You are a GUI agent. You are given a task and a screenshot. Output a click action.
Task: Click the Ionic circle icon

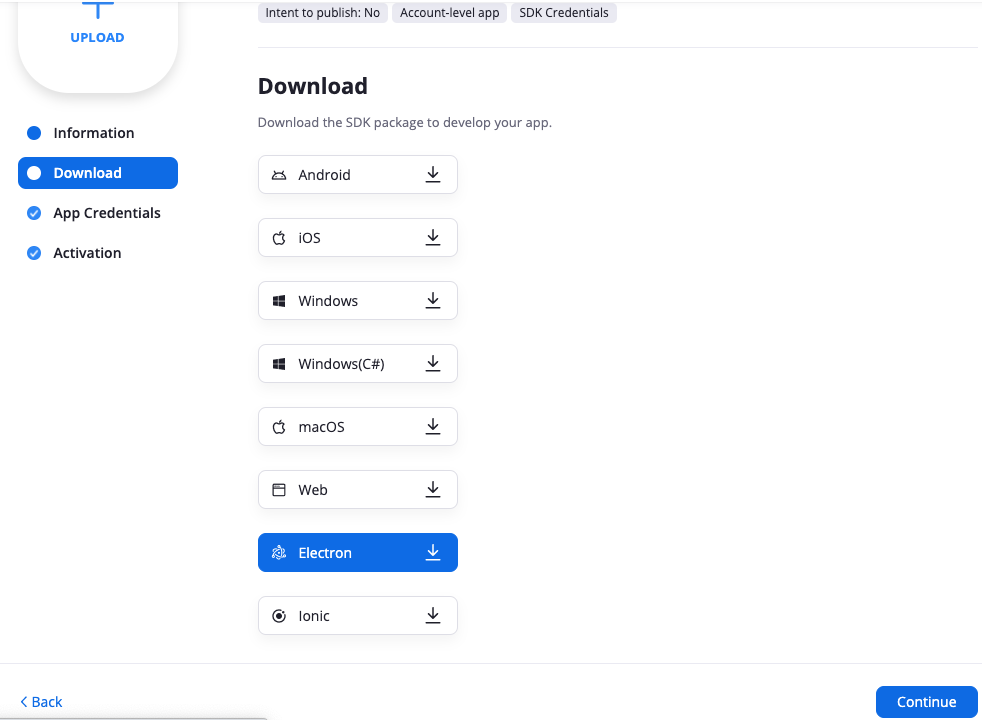click(x=279, y=616)
